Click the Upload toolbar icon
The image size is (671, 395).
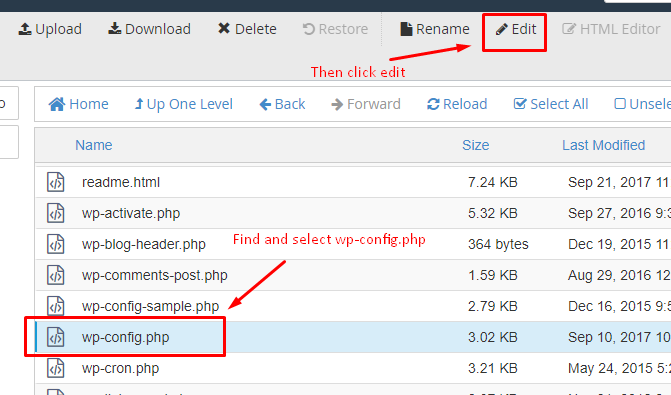click(25, 29)
